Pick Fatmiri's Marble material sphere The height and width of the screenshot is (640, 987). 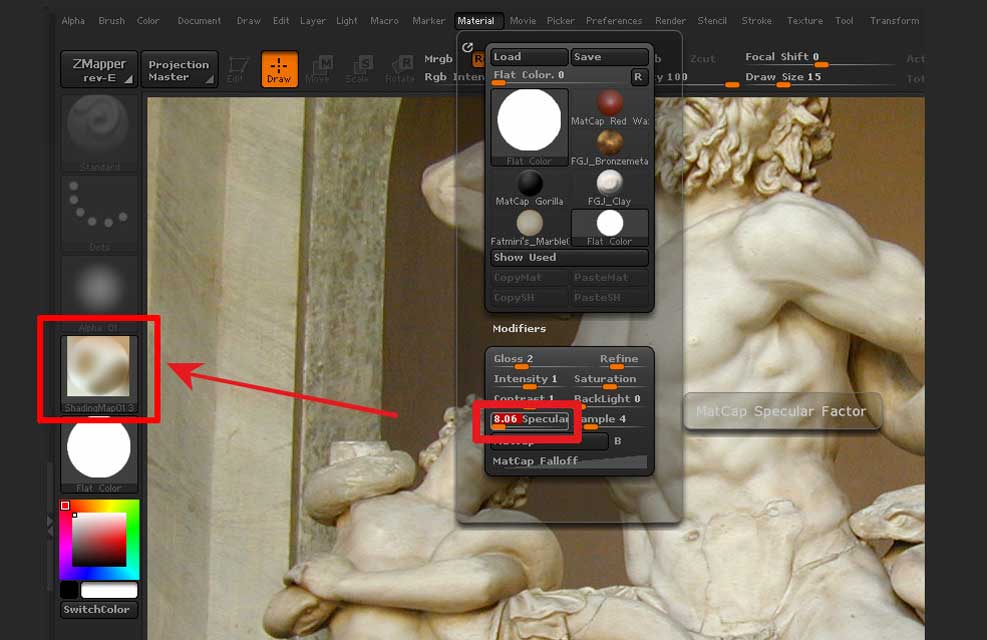(x=530, y=223)
